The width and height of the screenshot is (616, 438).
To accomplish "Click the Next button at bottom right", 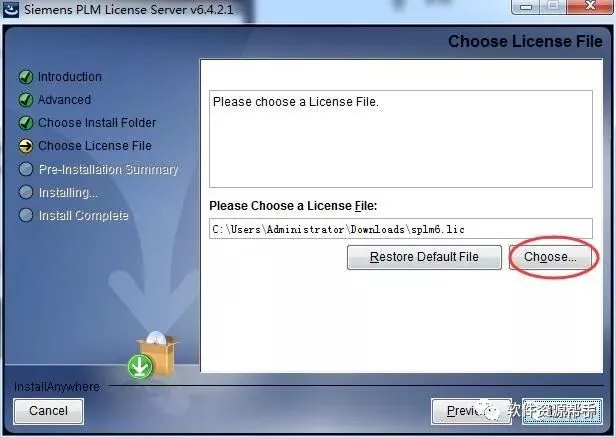I will point(562,411).
